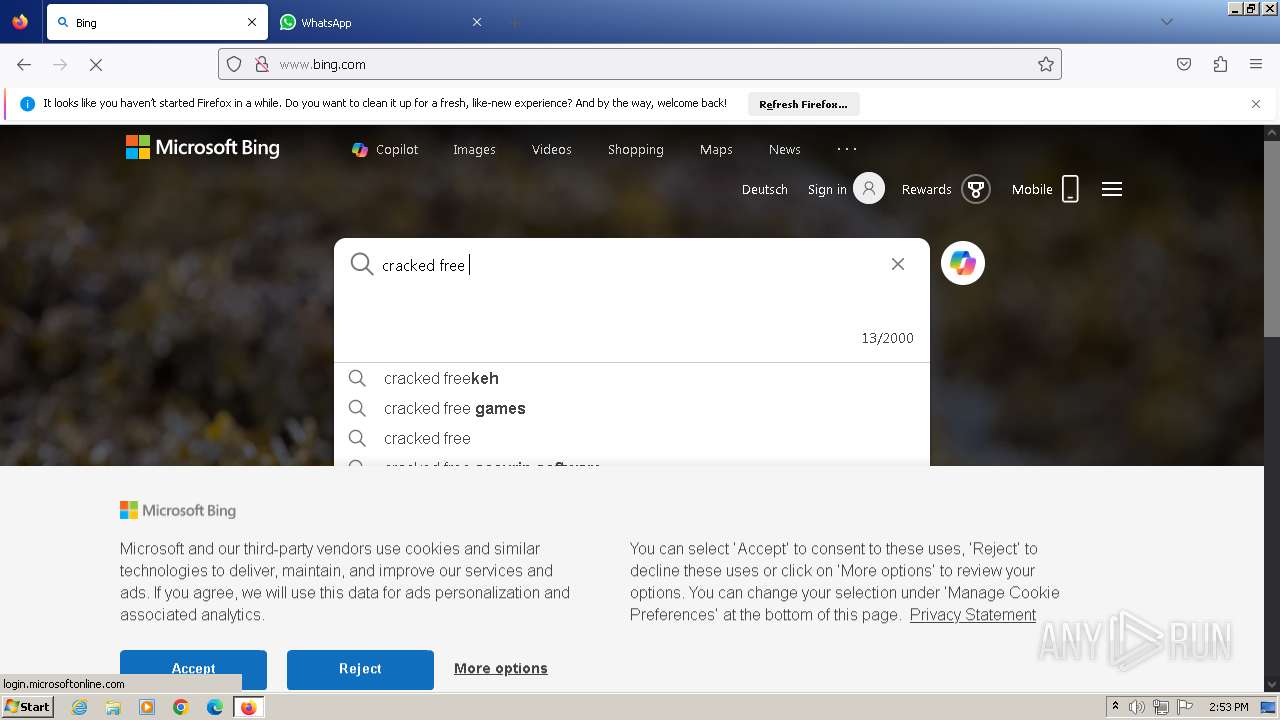Go back with the browser back arrow

pyautogui.click(x=24, y=64)
